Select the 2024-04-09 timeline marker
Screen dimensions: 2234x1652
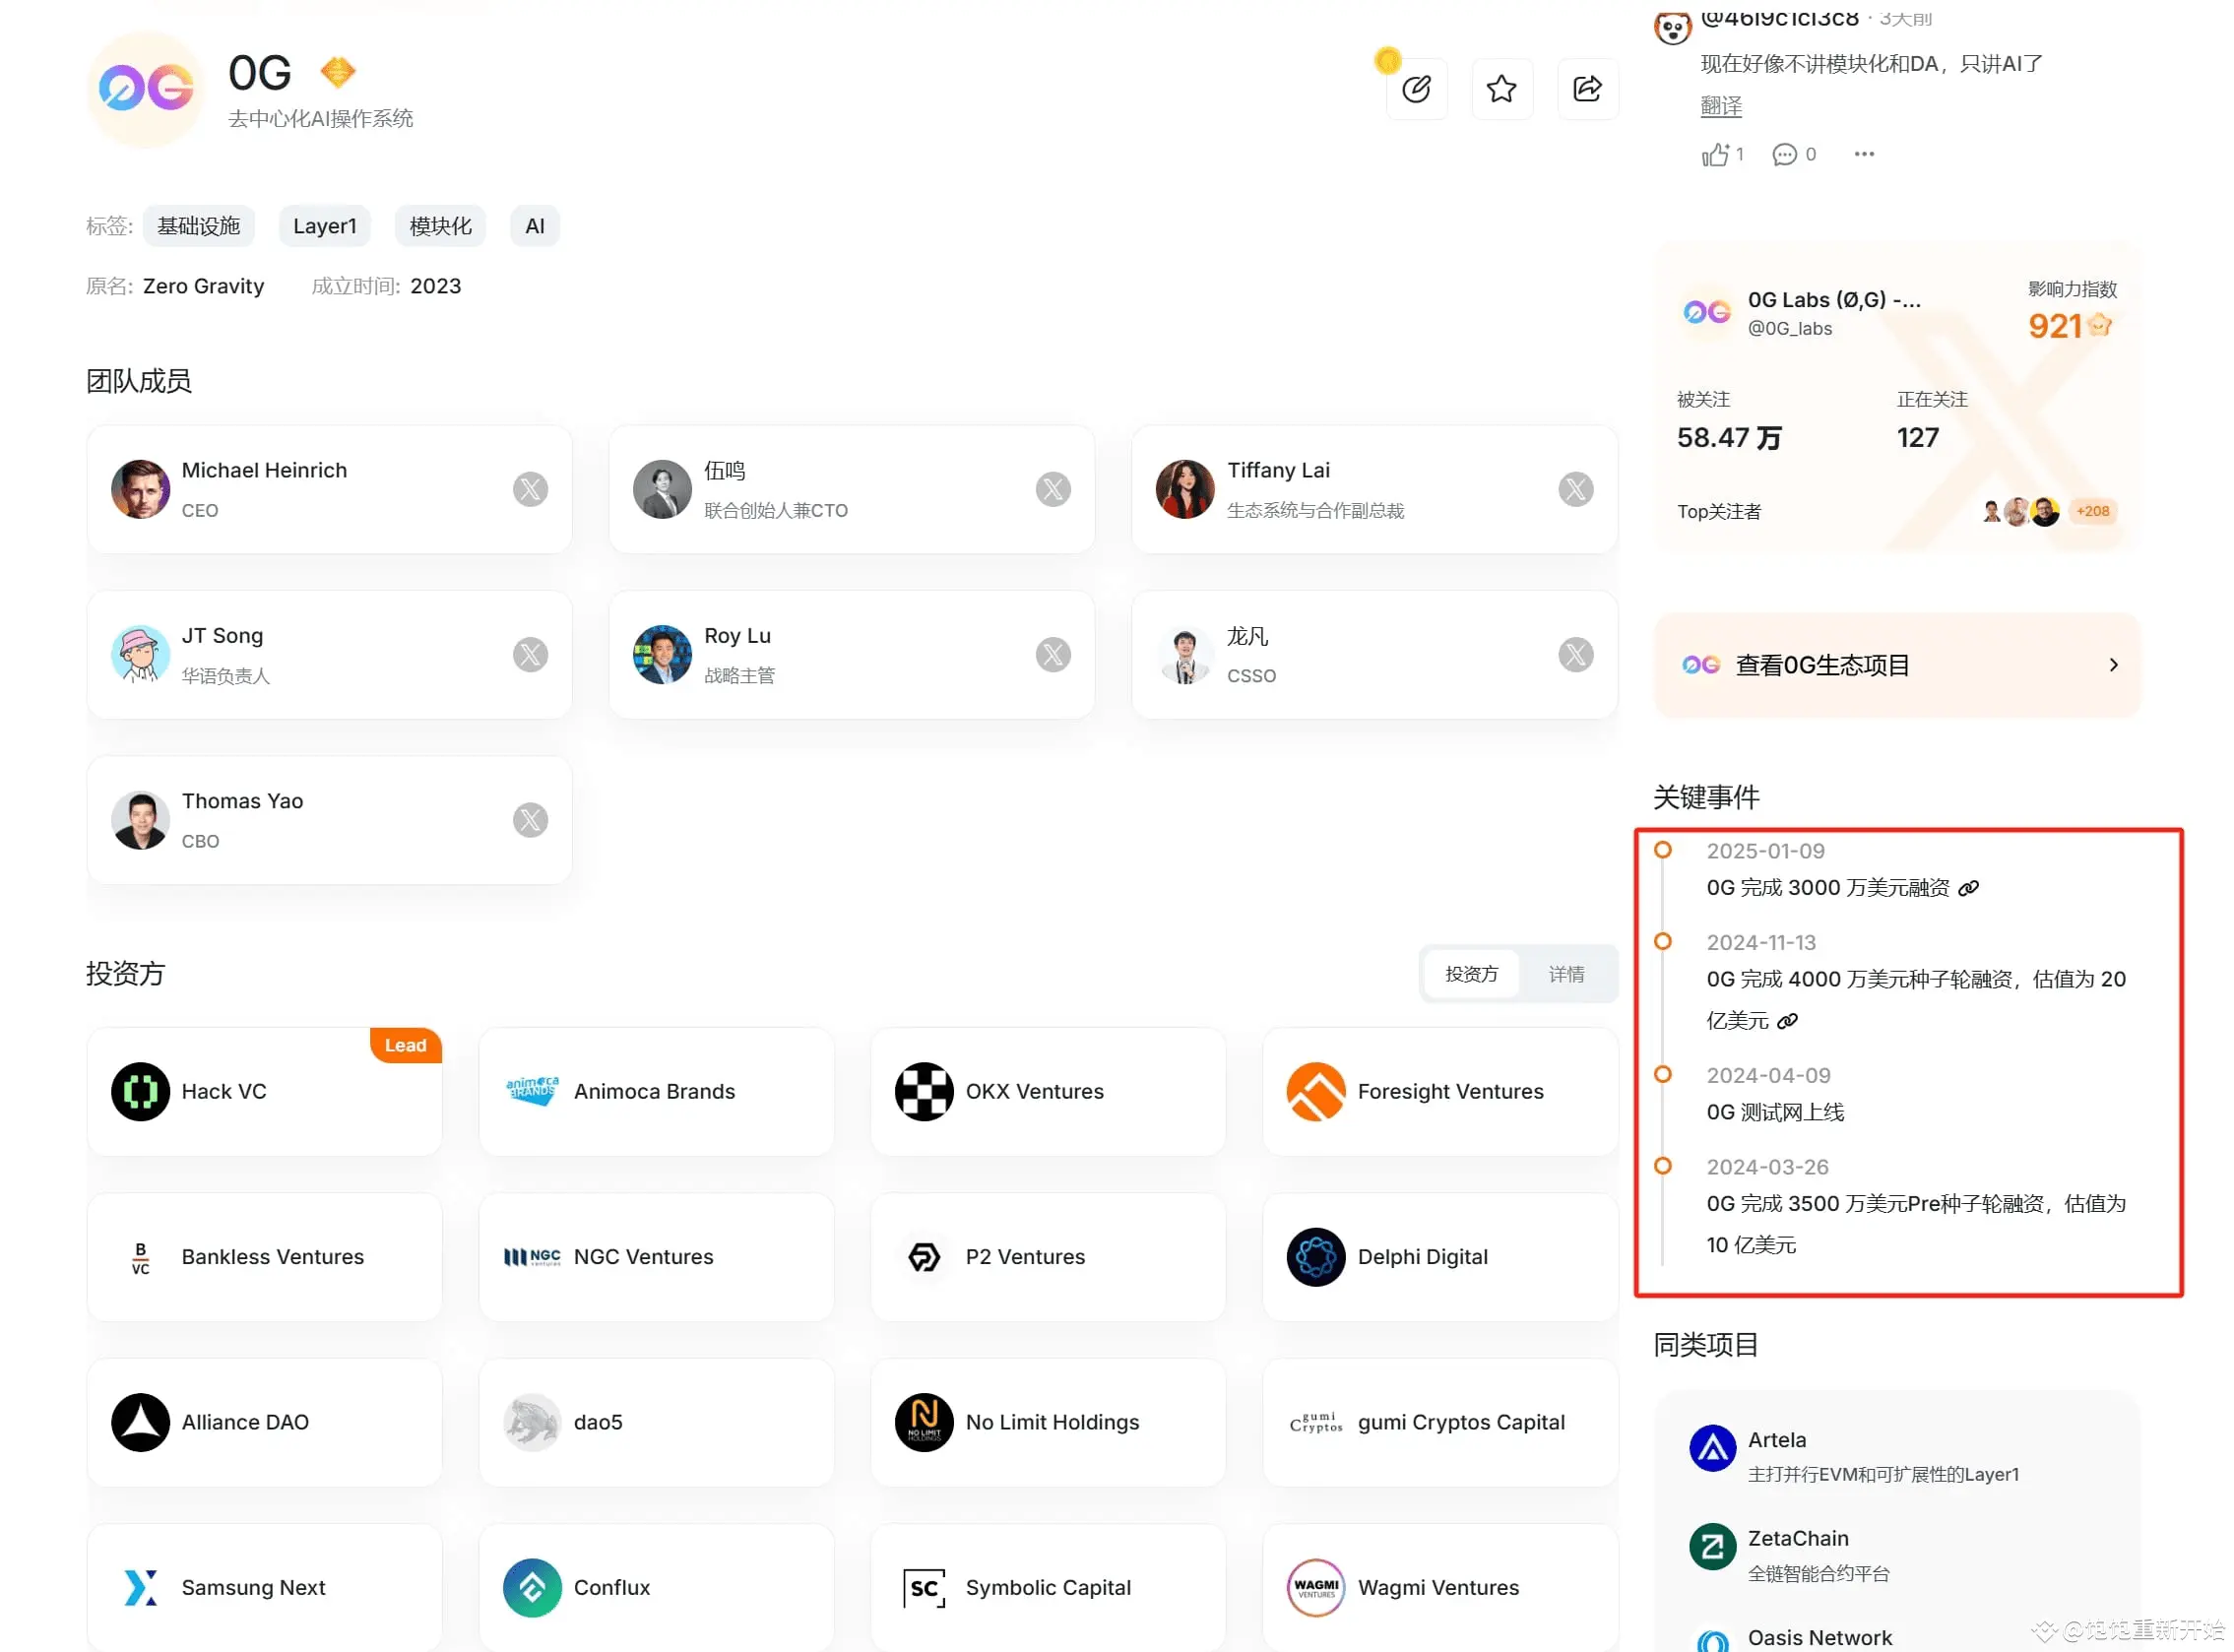(1662, 1075)
